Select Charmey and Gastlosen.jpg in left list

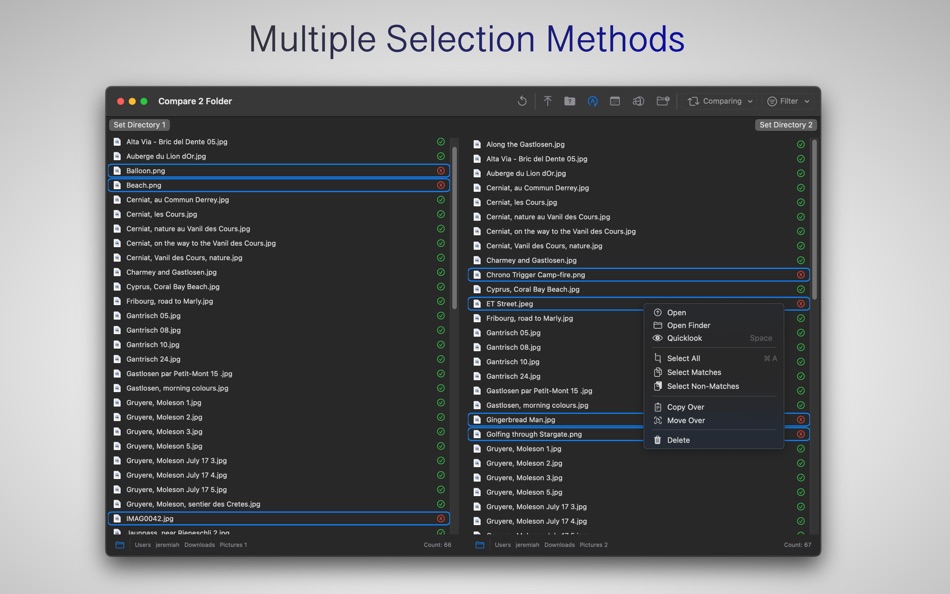[279, 272]
